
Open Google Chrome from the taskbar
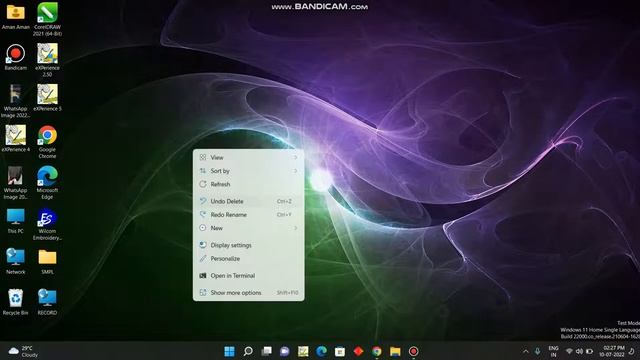coord(377,351)
